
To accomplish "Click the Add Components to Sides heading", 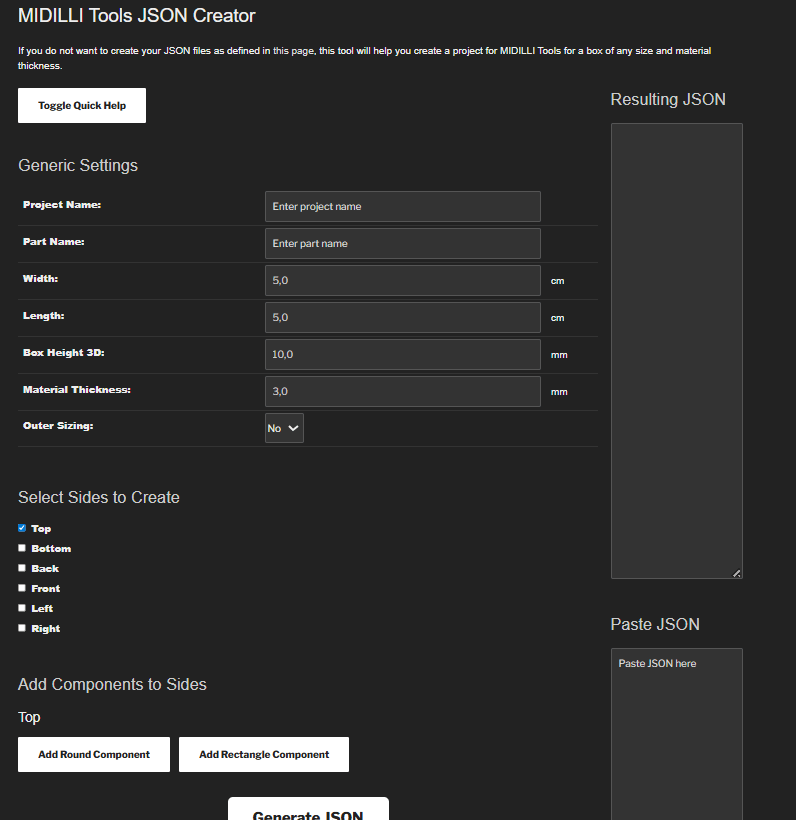I will (112, 685).
